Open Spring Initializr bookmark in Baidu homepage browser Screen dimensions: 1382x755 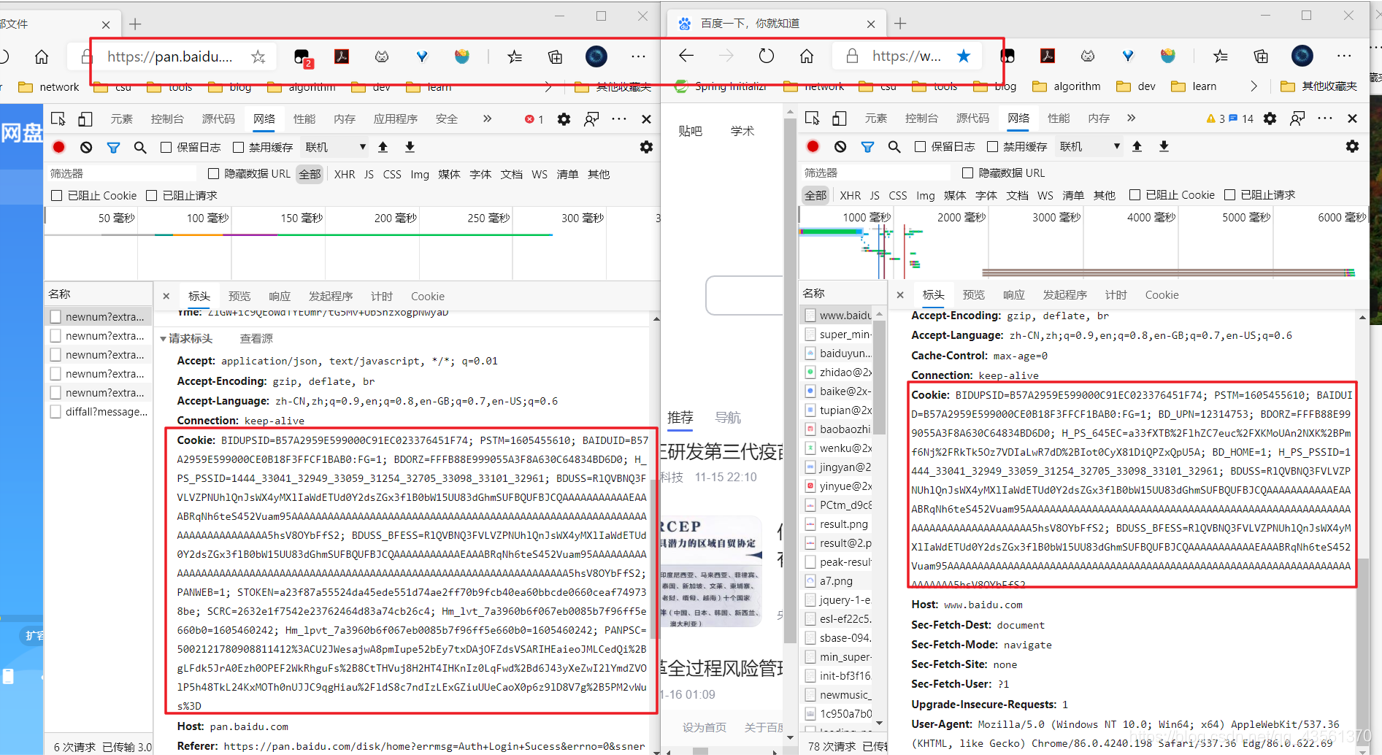pyautogui.click(x=720, y=86)
